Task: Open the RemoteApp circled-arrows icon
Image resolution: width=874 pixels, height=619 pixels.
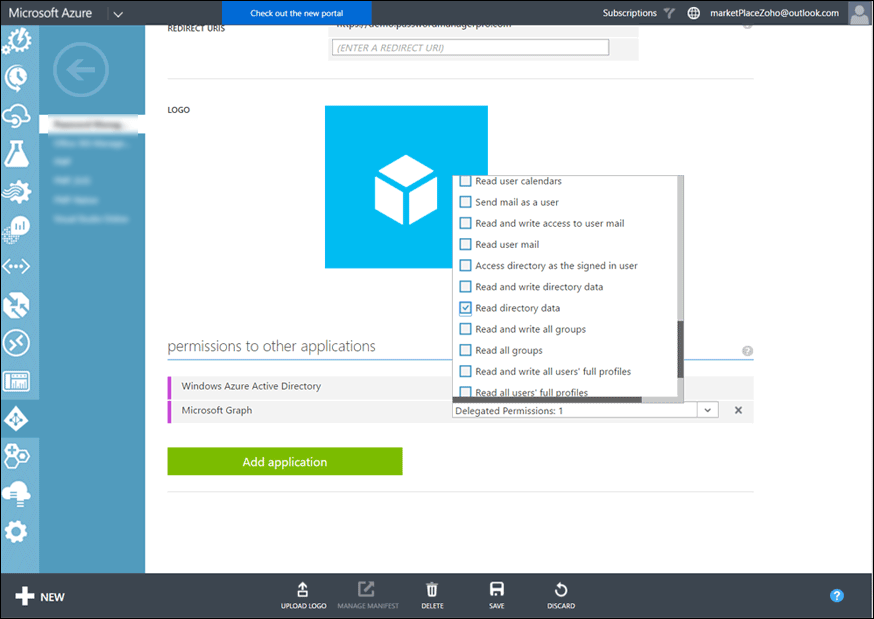Action: click(x=17, y=343)
